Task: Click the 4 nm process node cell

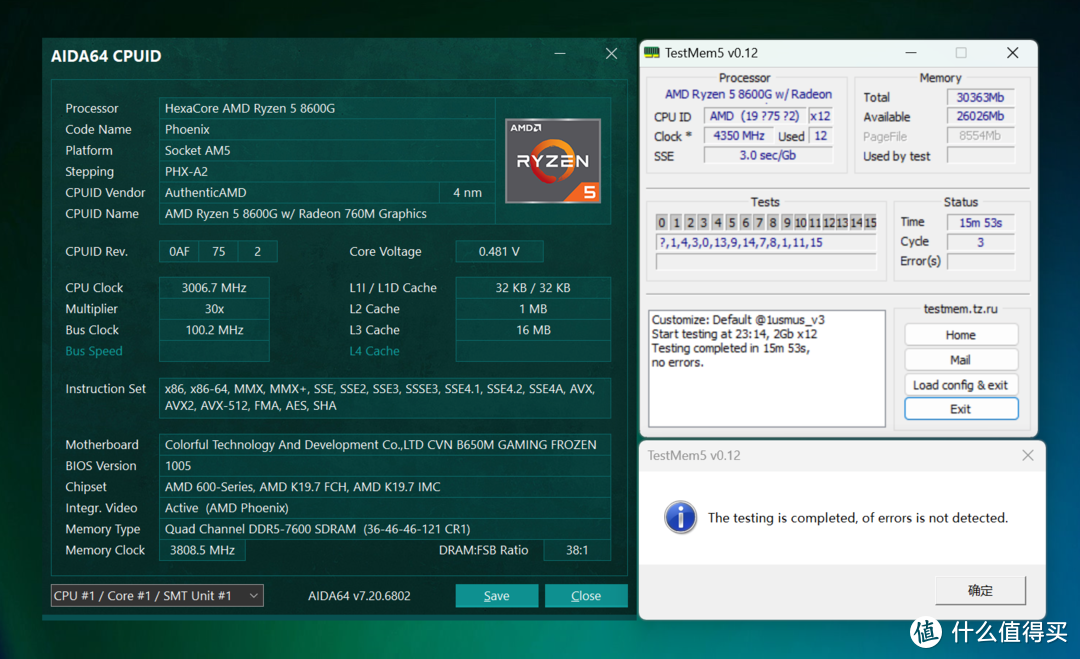Action: 468,193
